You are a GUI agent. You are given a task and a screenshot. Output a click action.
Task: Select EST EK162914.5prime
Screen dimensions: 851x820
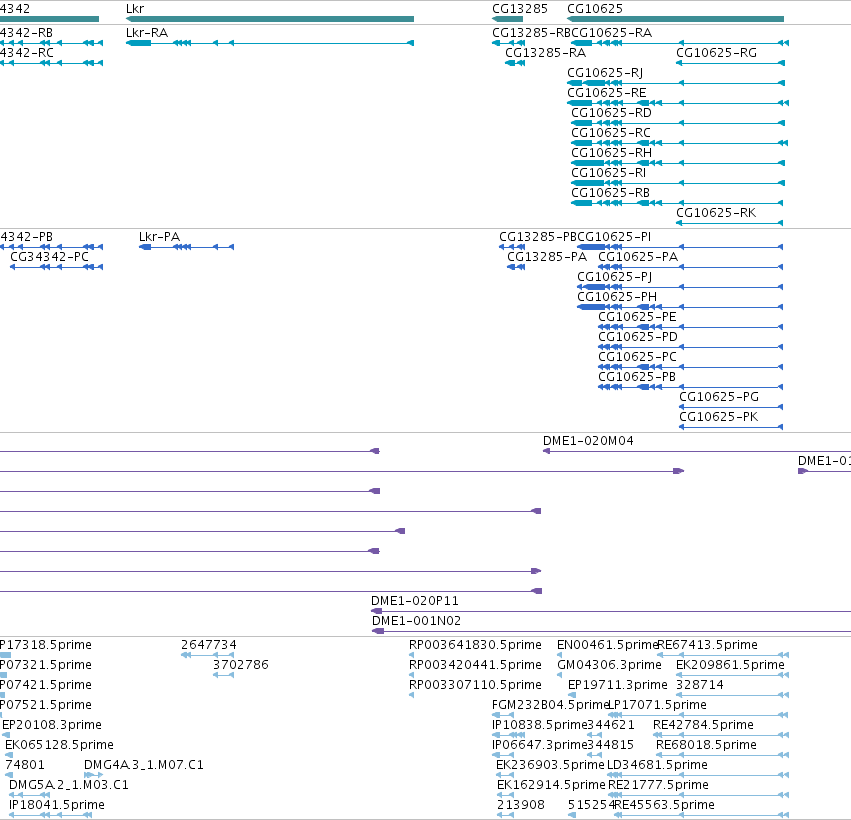tap(505, 796)
